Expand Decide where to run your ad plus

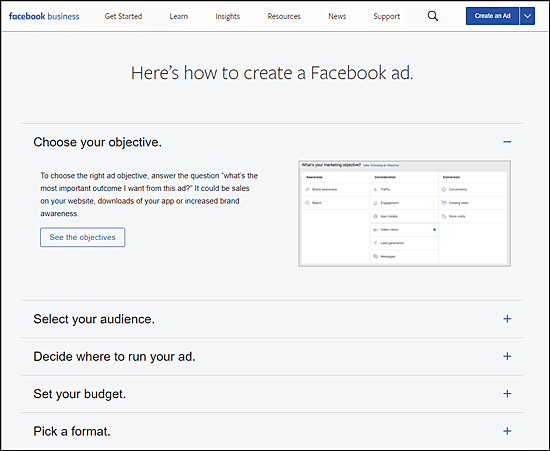click(507, 356)
